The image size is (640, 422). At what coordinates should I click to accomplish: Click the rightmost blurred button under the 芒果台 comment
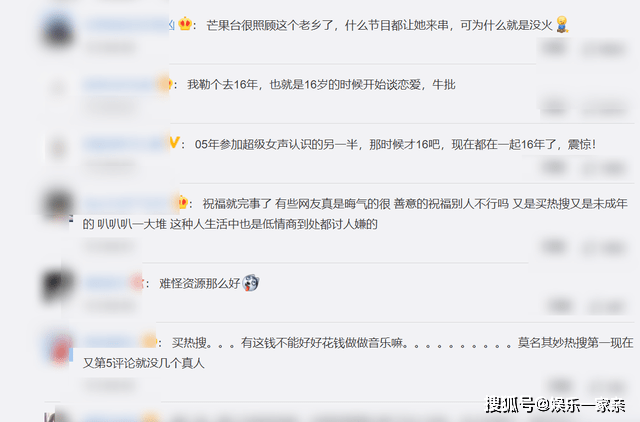click(604, 49)
